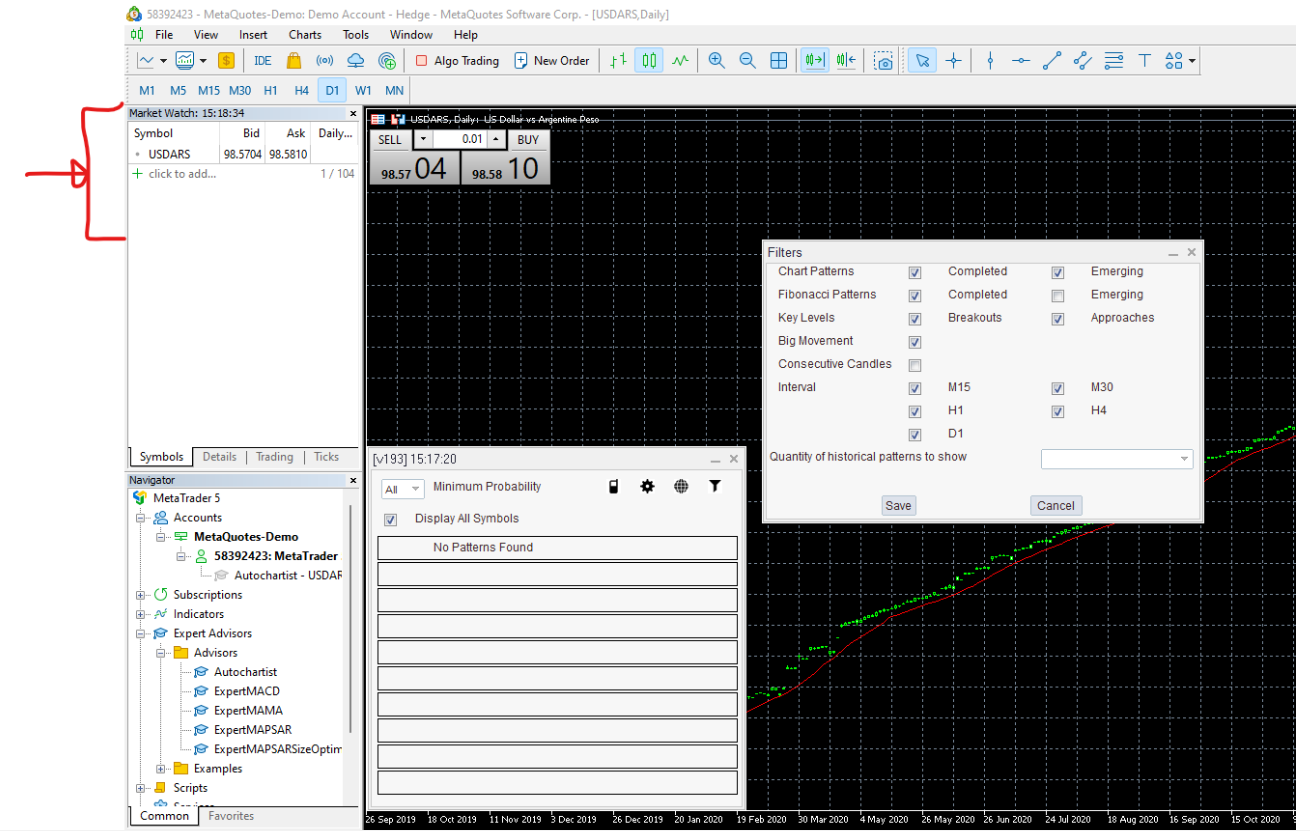Open the Insert menu

(x=253, y=34)
